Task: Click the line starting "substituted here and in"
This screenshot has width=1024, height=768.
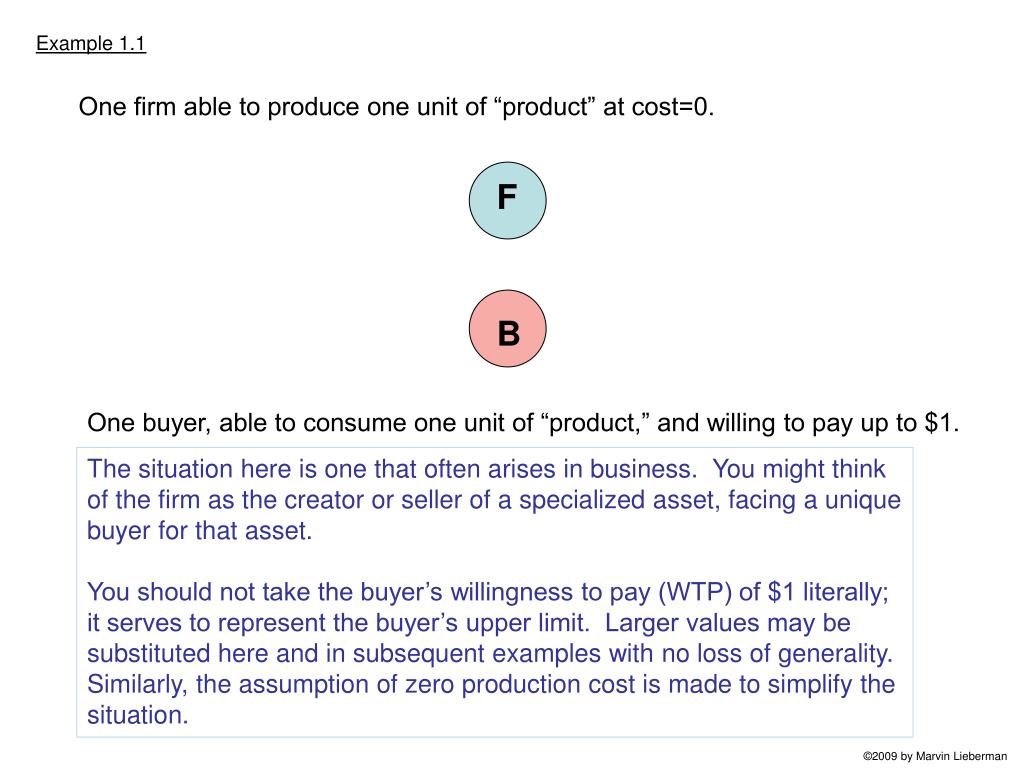Action: [490, 654]
